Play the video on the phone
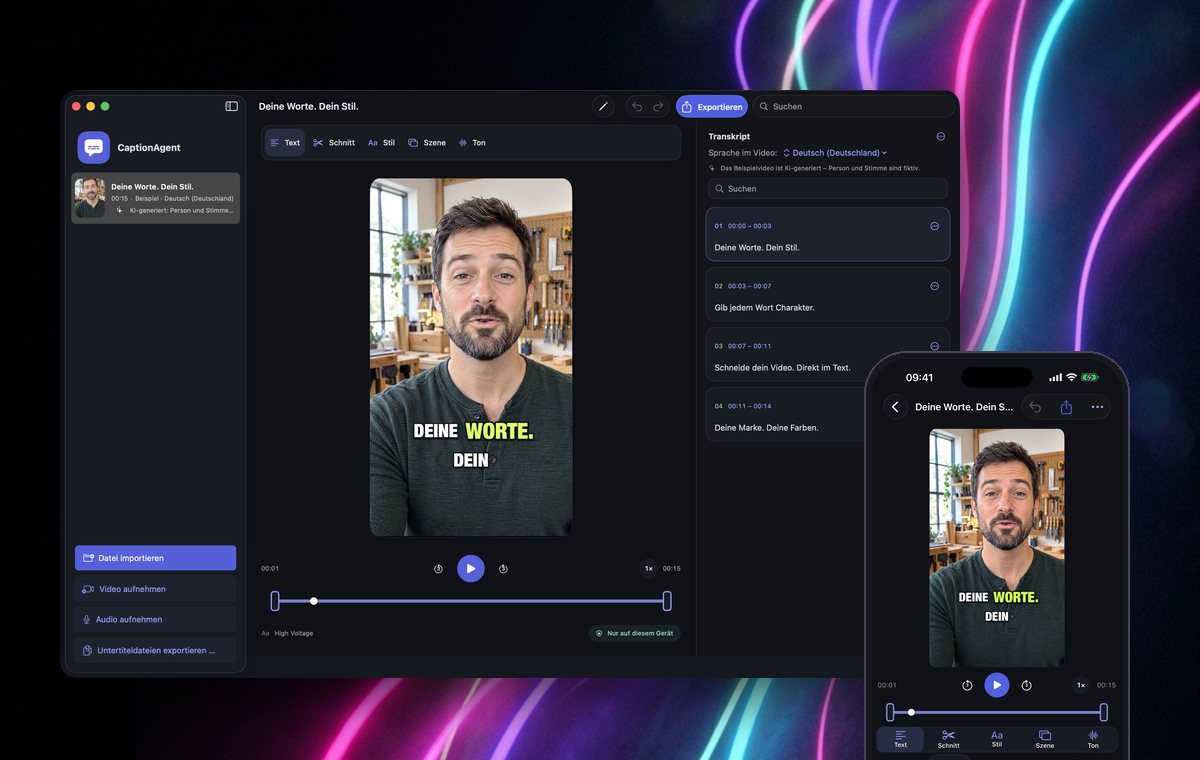 (x=997, y=685)
